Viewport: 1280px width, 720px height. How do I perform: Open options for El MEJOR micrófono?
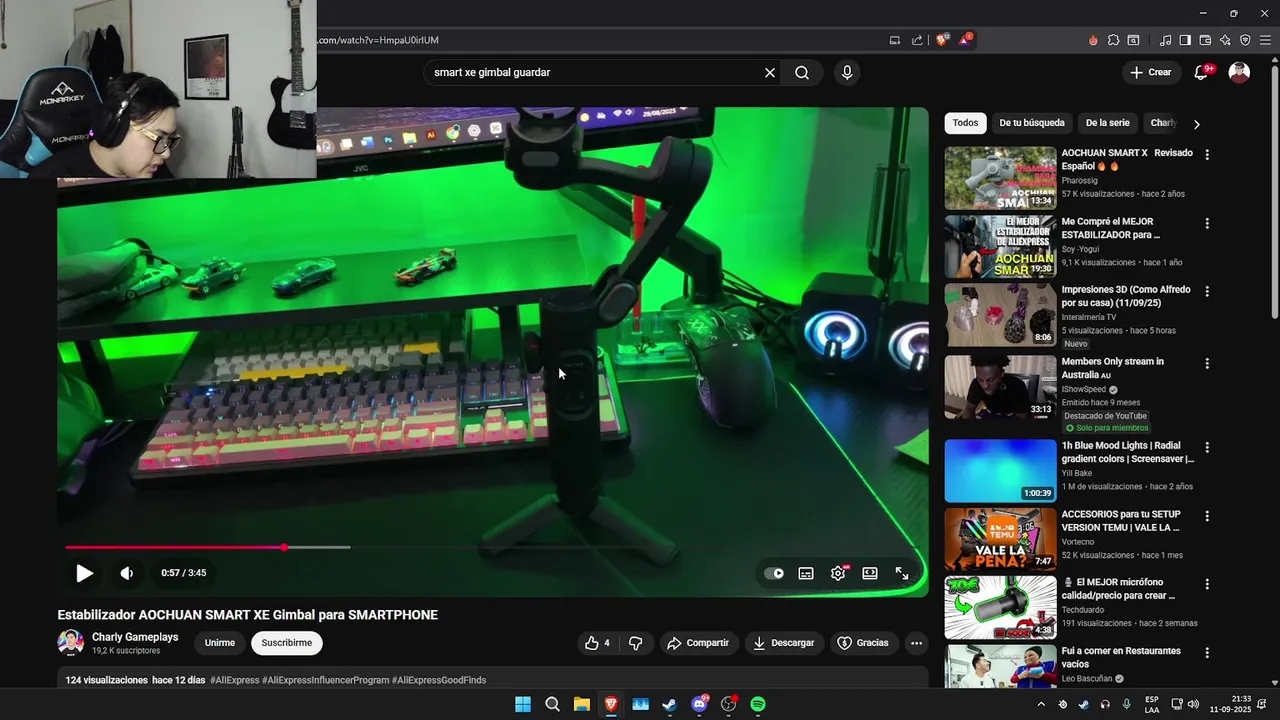1207,584
